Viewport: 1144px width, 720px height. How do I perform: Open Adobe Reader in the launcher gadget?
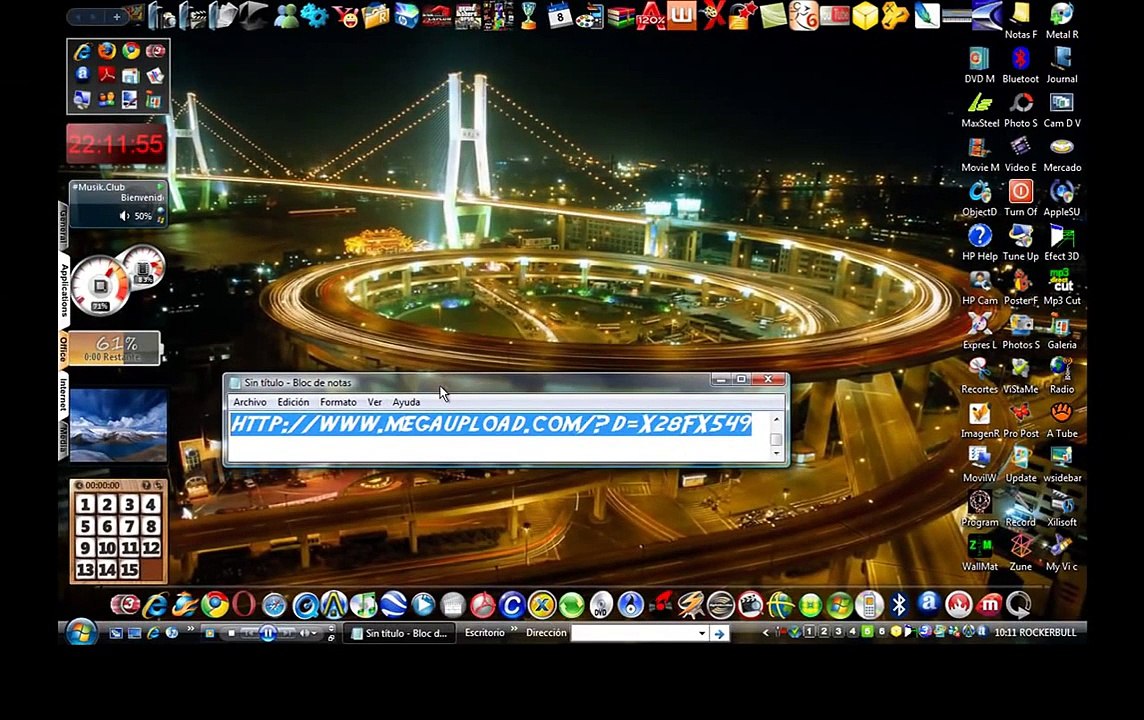click(x=107, y=74)
